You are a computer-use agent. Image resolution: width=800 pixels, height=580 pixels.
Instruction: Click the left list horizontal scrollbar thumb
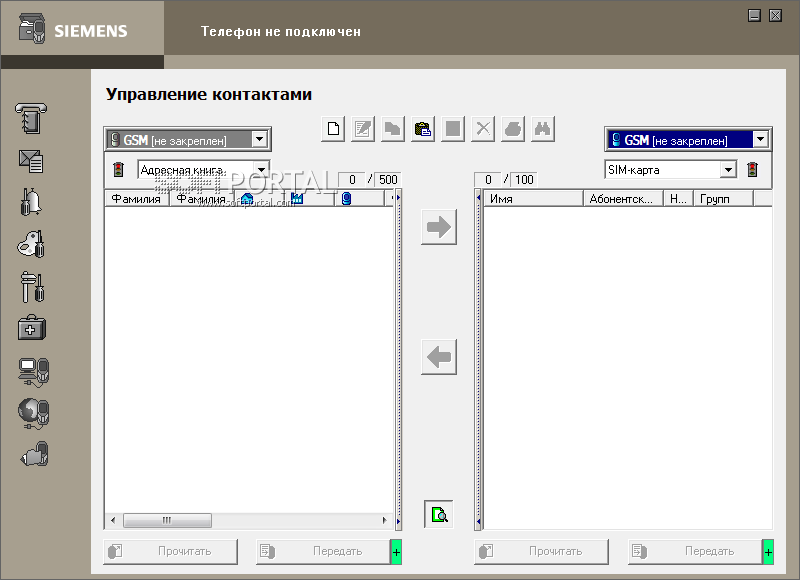[x=167, y=520]
